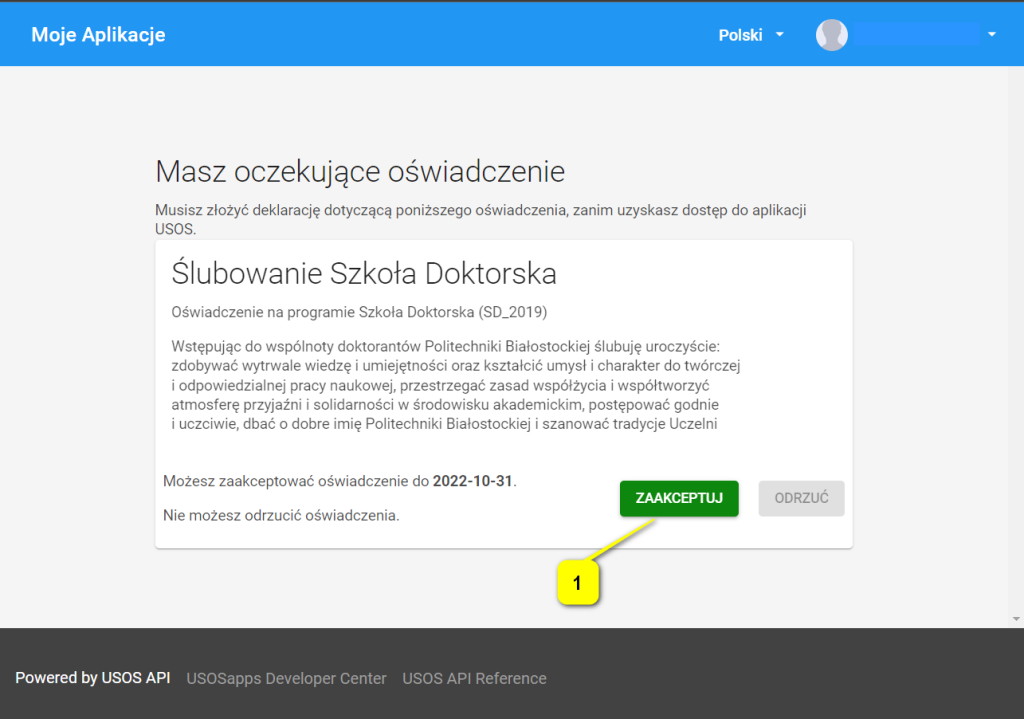The height and width of the screenshot is (719, 1024).
Task: Open the Polski language dropdown
Action: coord(751,35)
